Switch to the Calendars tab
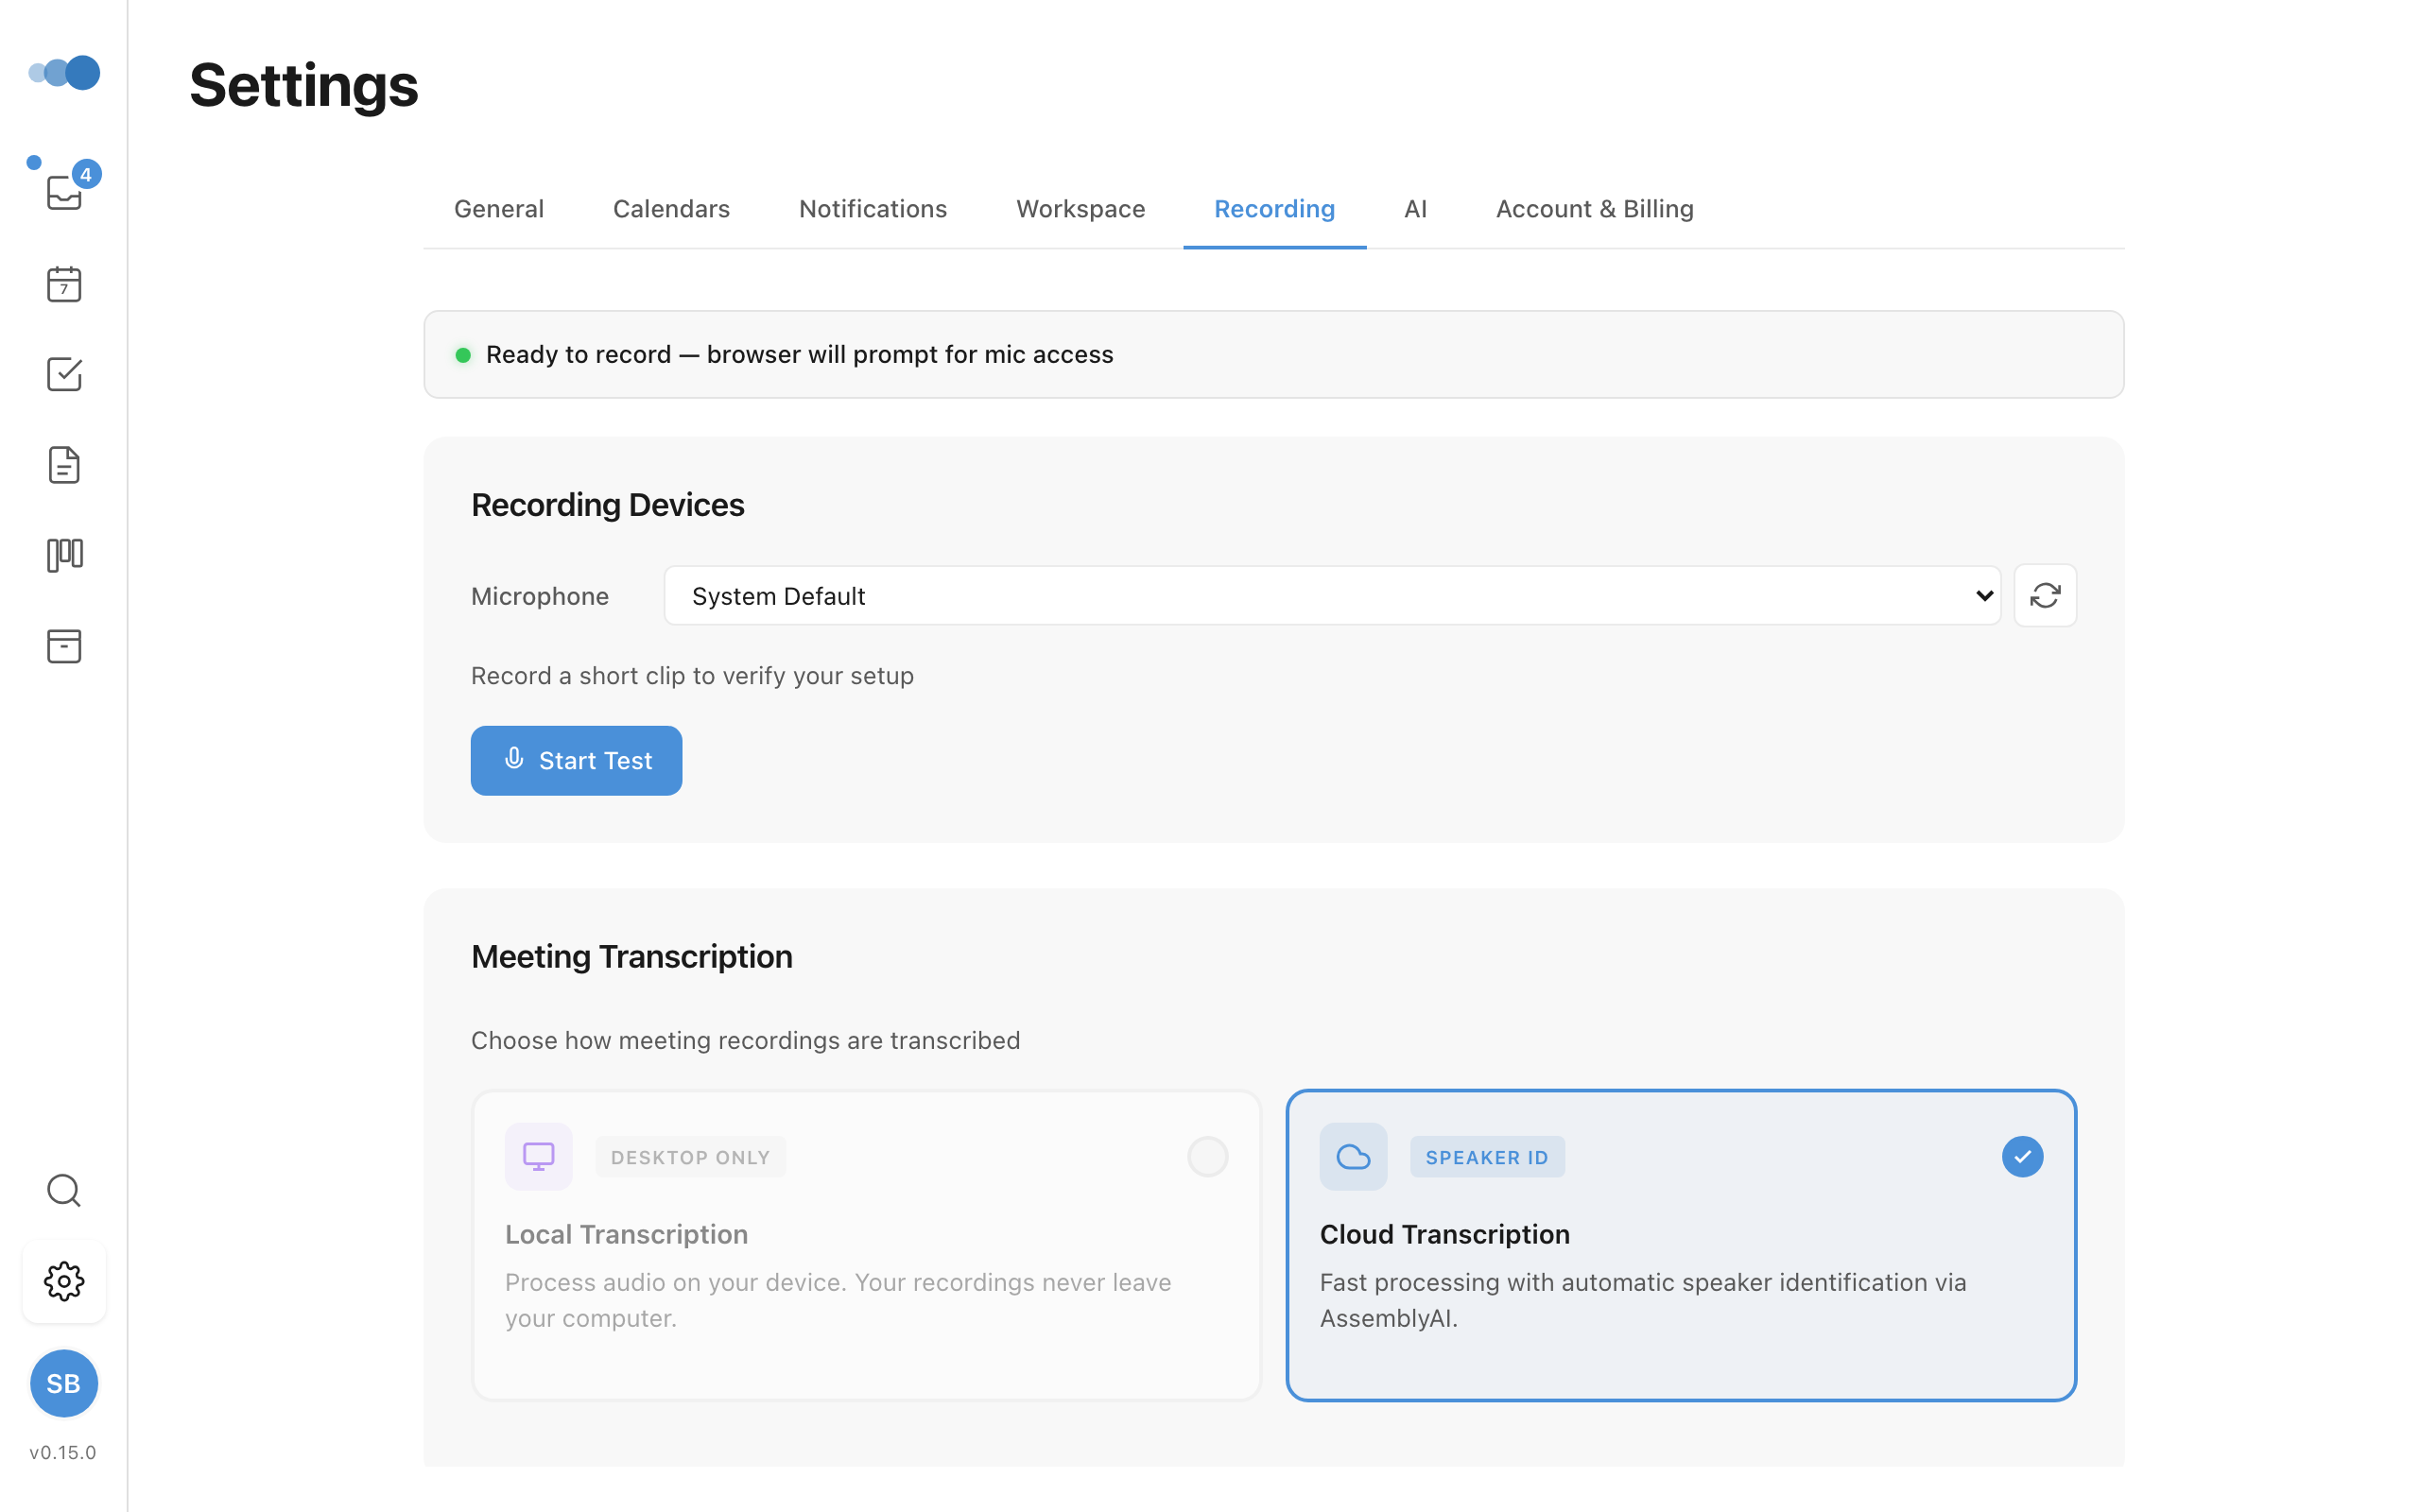 click(671, 209)
